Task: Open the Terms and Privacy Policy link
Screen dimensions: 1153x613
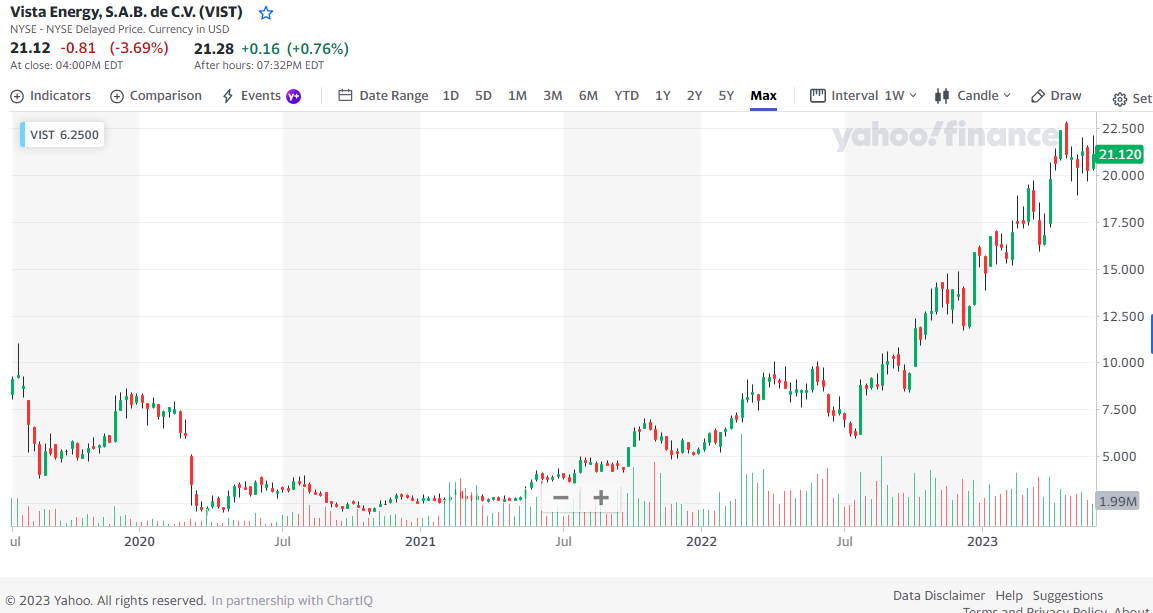Action: tap(1034, 609)
